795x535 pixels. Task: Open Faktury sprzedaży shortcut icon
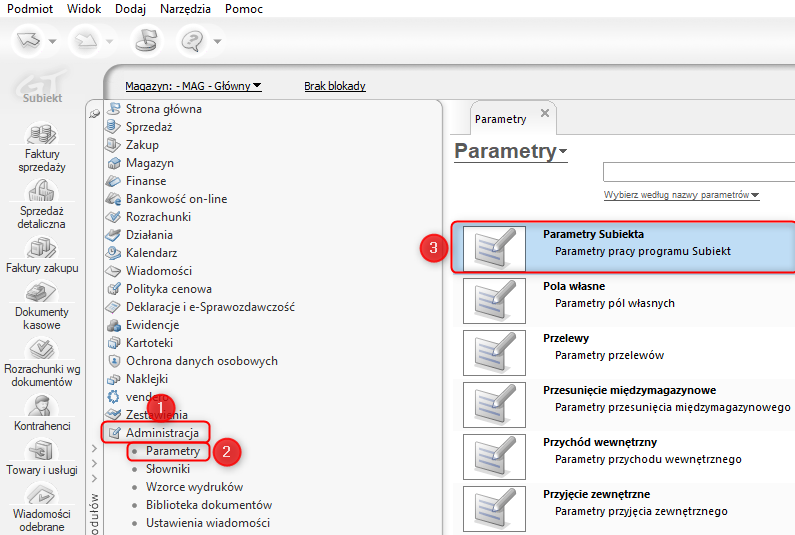pos(42,135)
